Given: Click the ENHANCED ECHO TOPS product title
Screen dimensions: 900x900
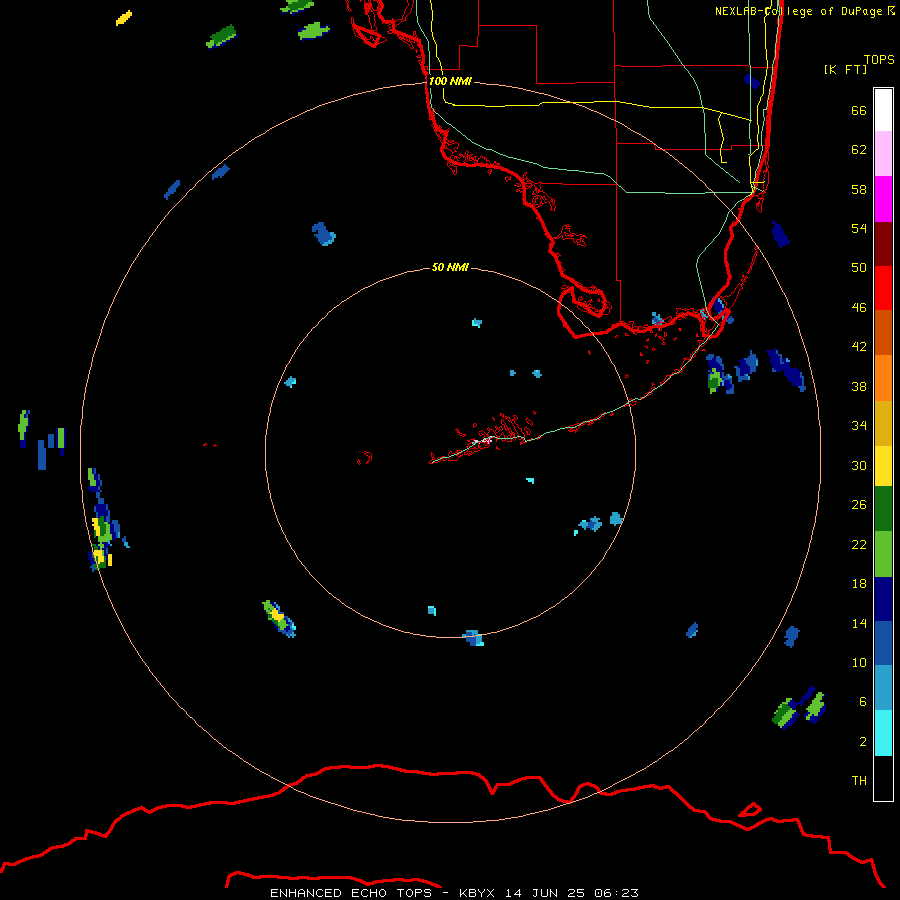Looking at the screenshot, I should (351, 893).
